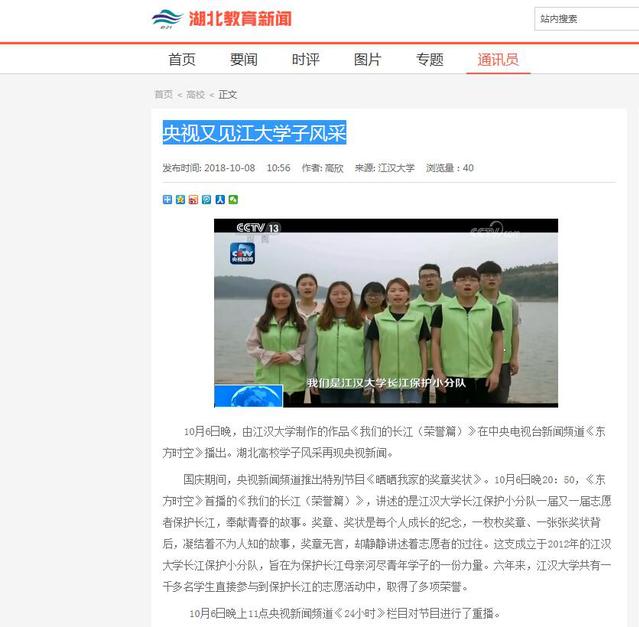Click the view count 浏览量：40
The image size is (639, 627).
click(450, 168)
